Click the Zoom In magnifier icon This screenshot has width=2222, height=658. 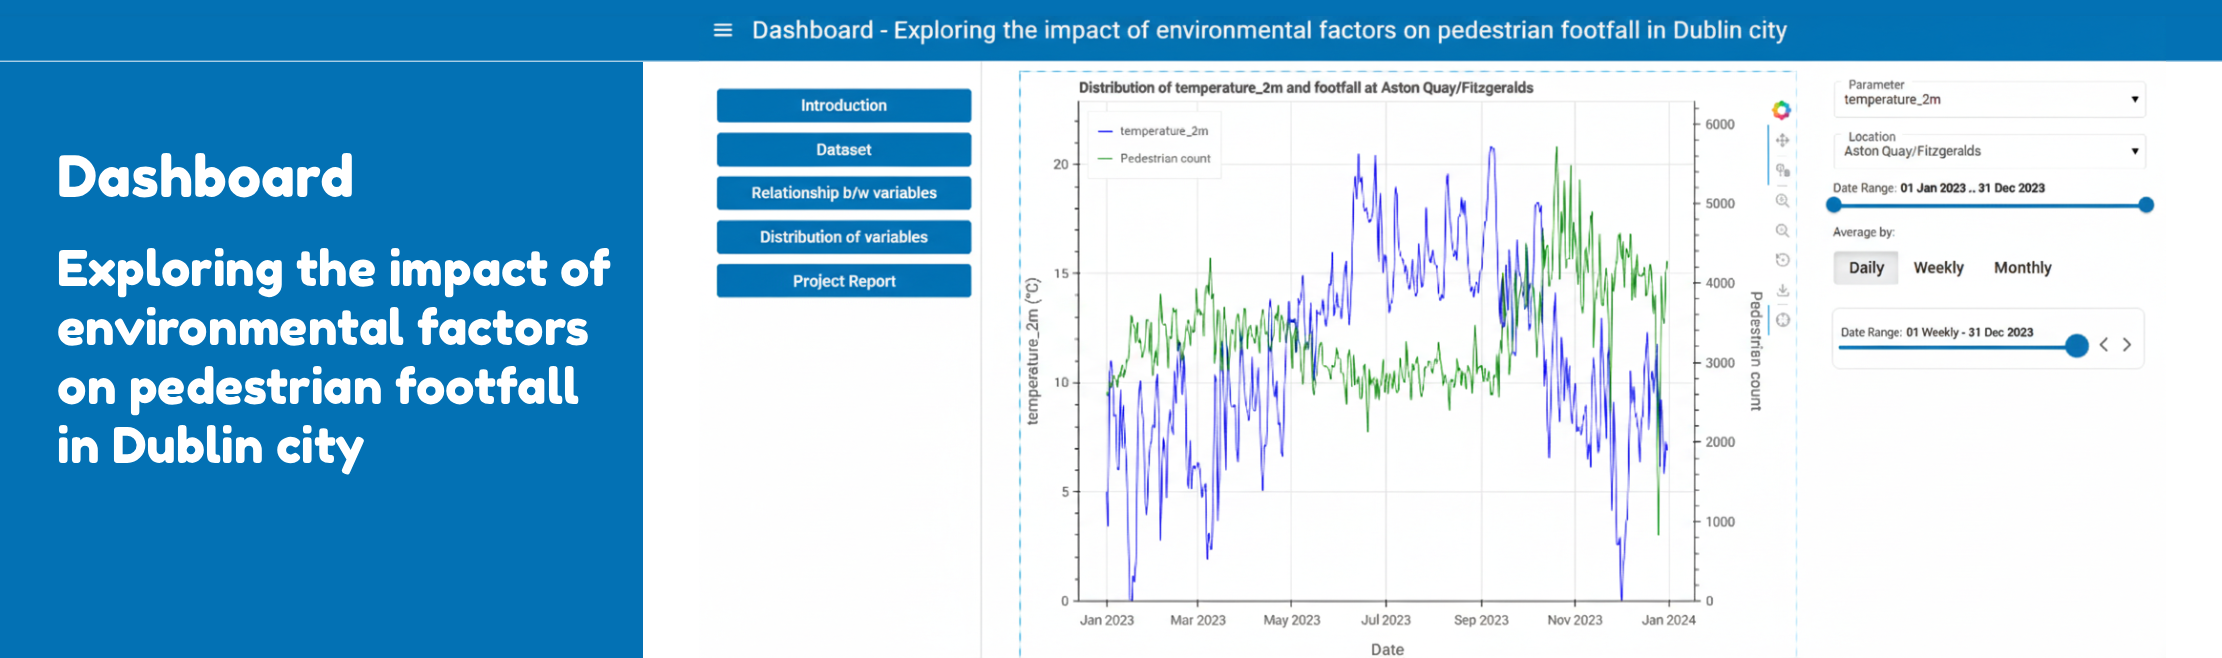click(1782, 200)
